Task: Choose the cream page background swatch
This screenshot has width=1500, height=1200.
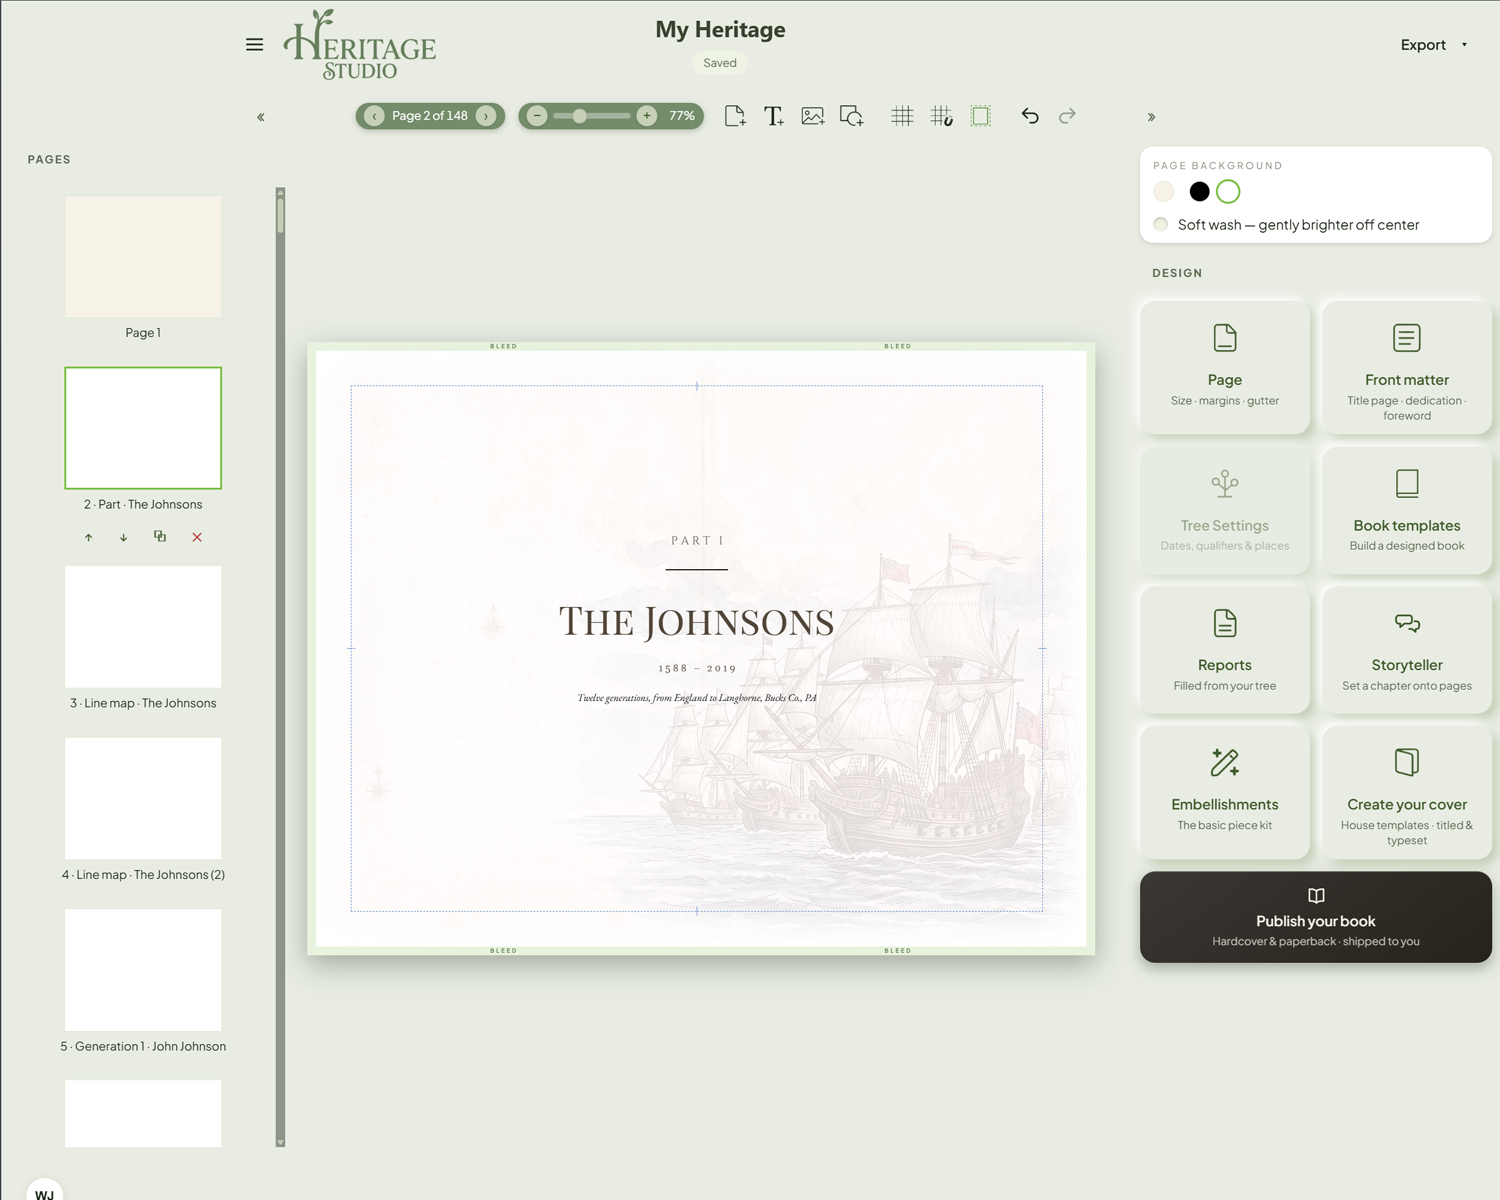Action: pos(1164,192)
